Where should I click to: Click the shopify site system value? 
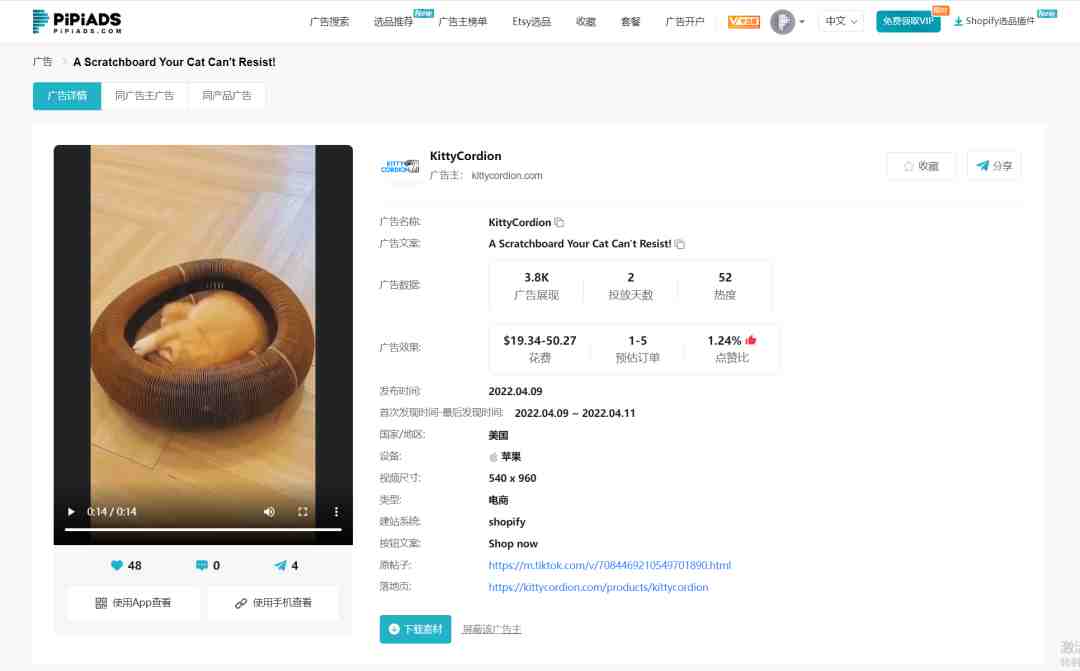pos(507,522)
